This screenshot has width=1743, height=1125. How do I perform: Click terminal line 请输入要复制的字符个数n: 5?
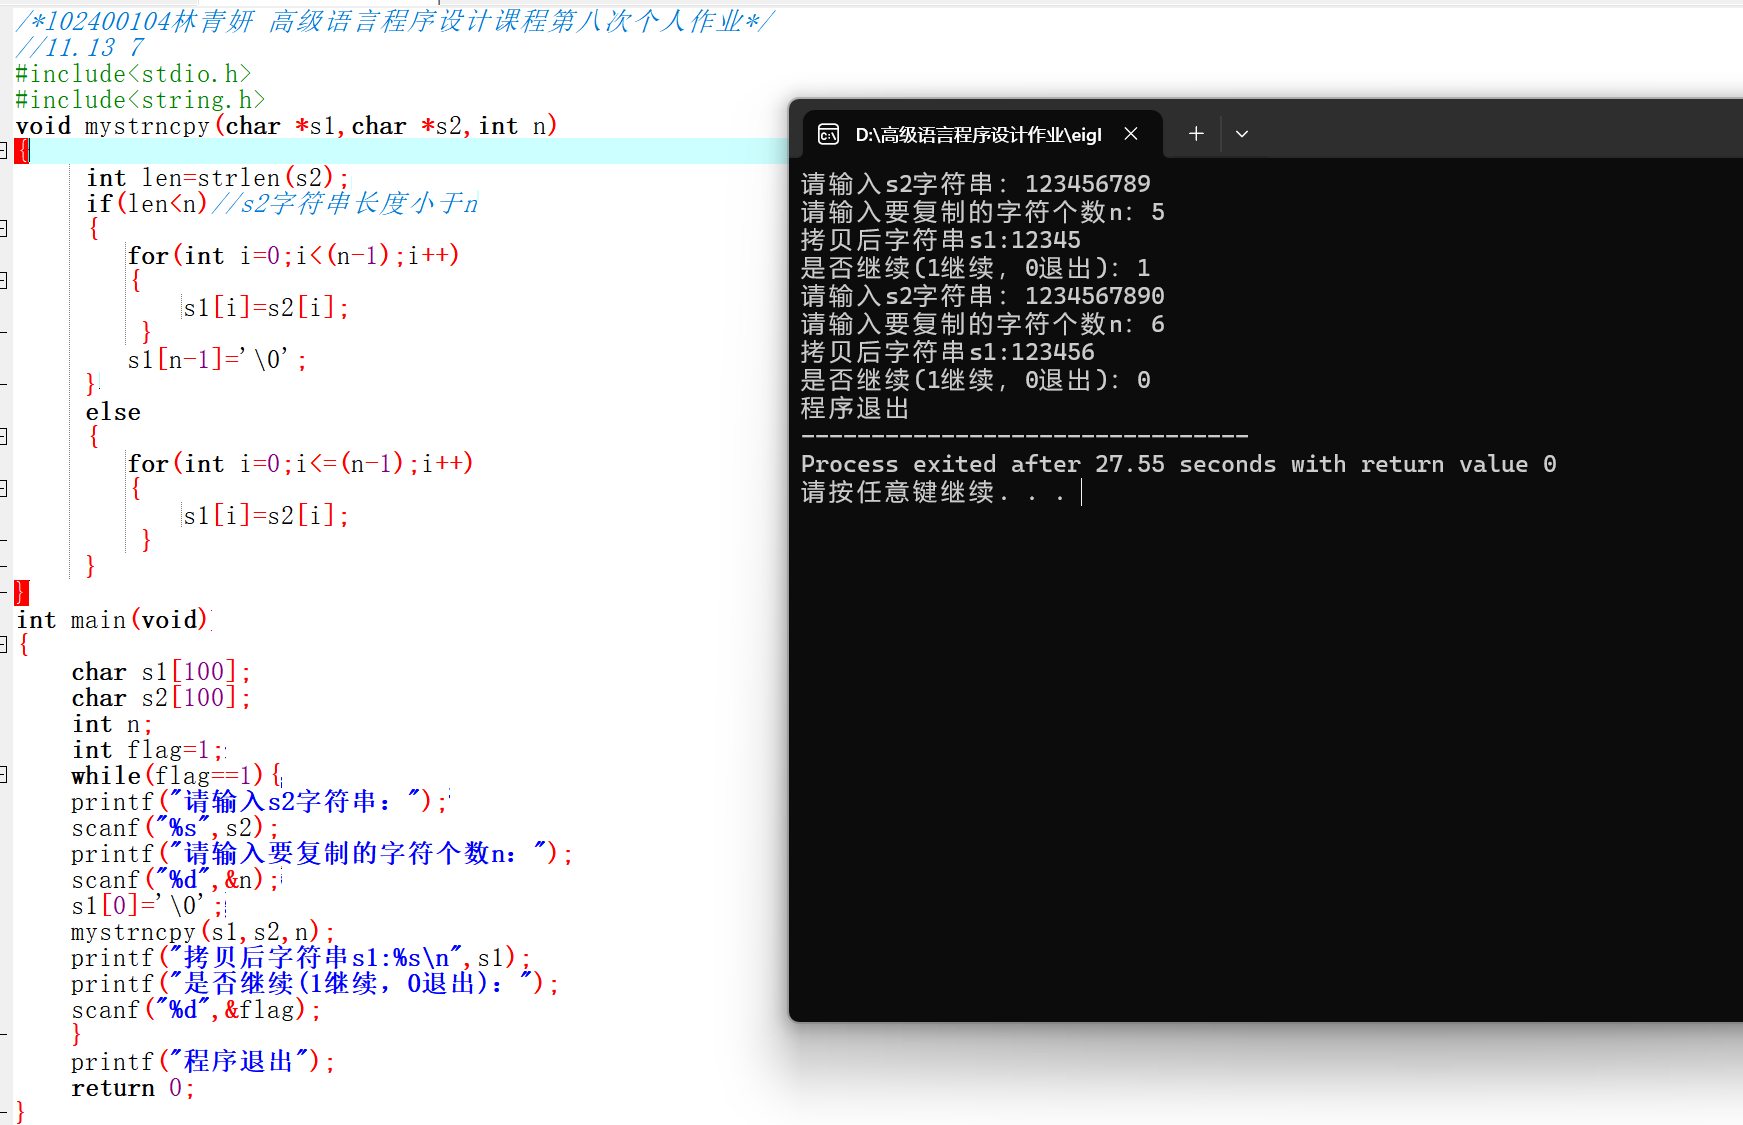click(983, 212)
